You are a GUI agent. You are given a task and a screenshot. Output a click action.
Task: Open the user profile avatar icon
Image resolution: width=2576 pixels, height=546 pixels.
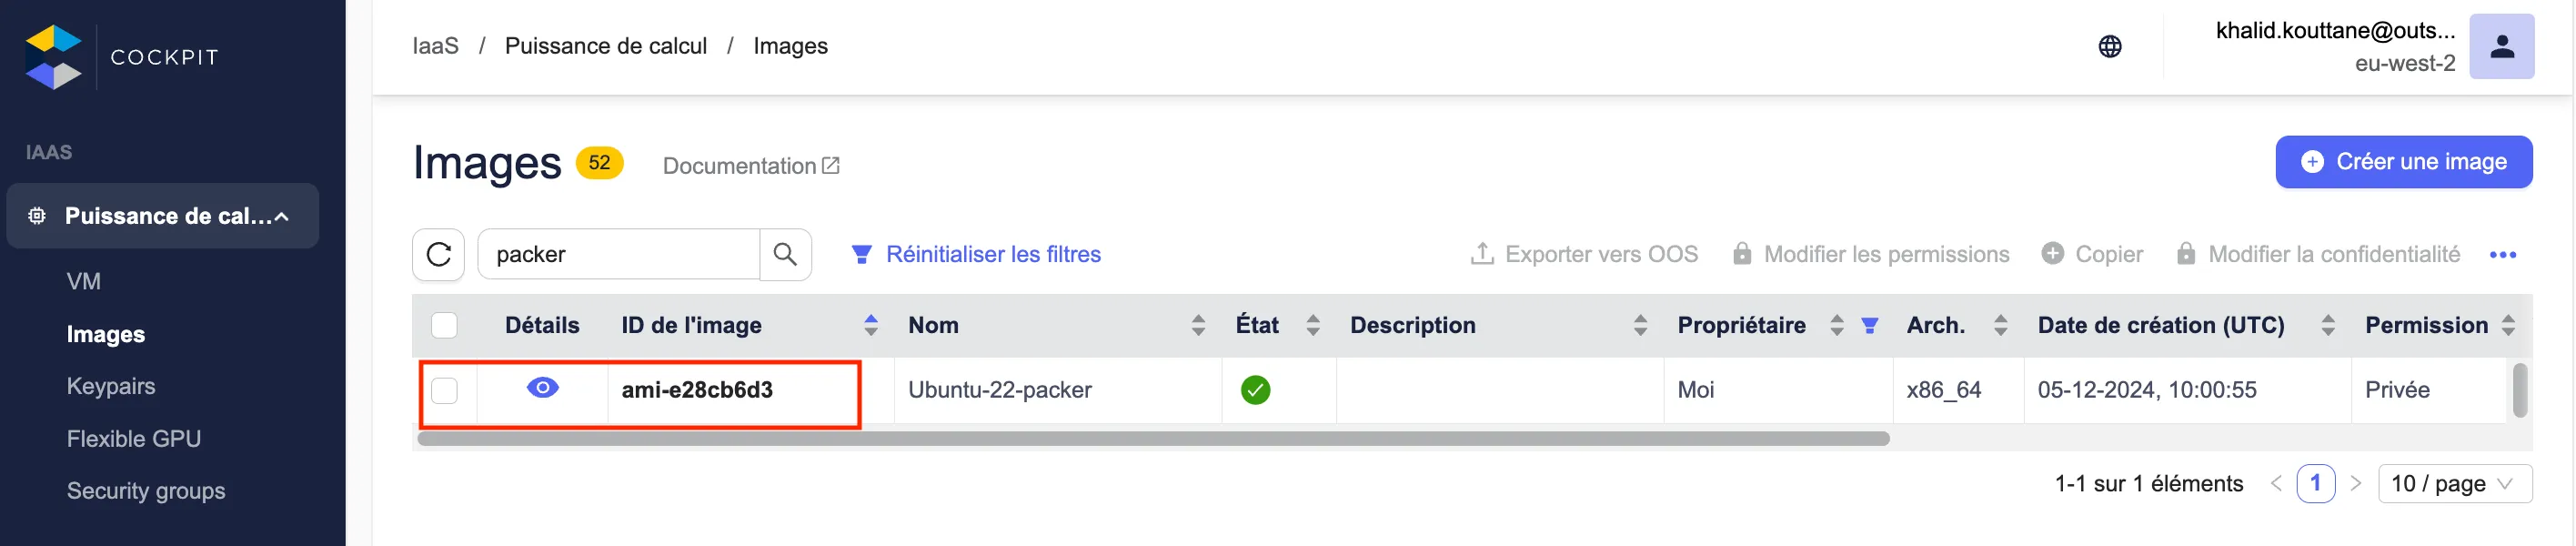point(2501,47)
